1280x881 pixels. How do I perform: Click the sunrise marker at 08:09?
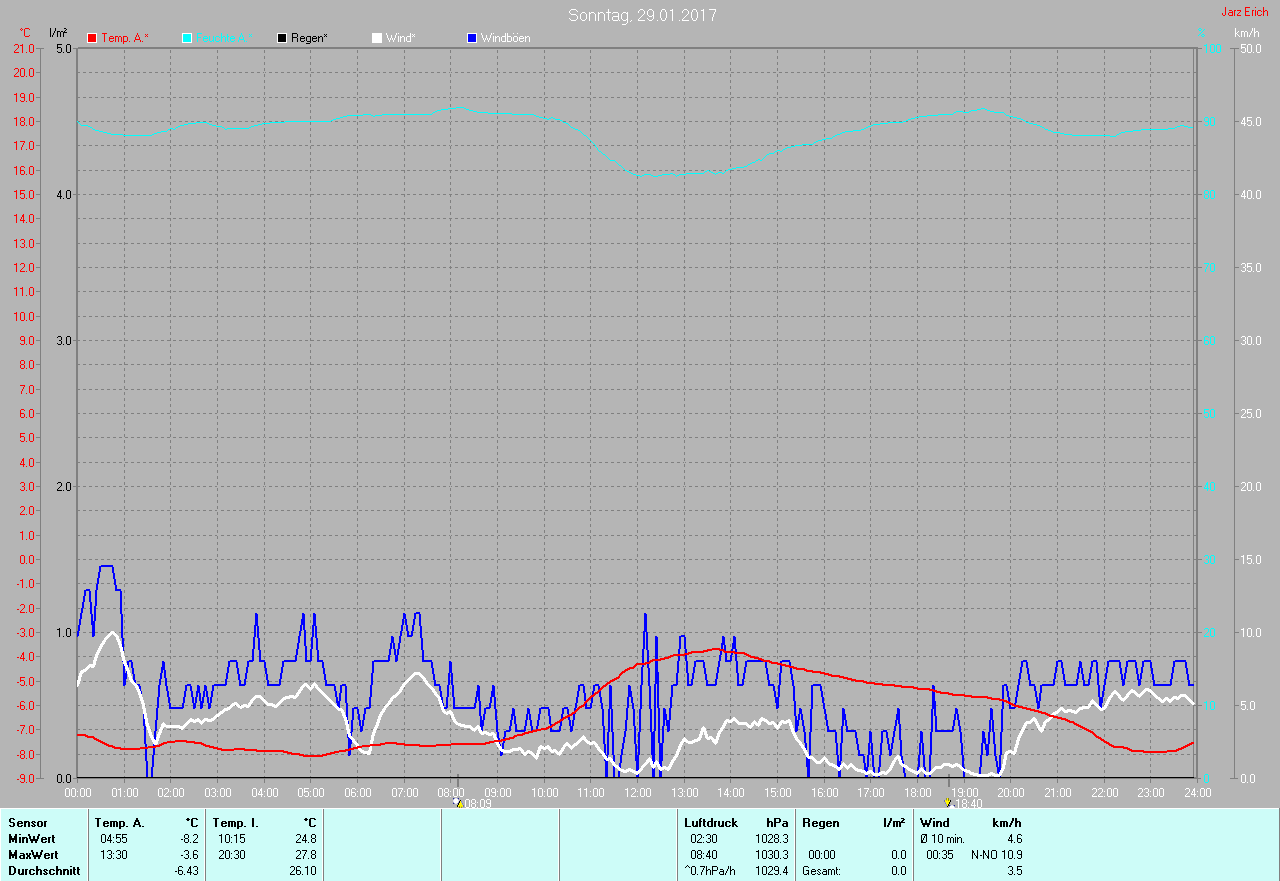[458, 802]
